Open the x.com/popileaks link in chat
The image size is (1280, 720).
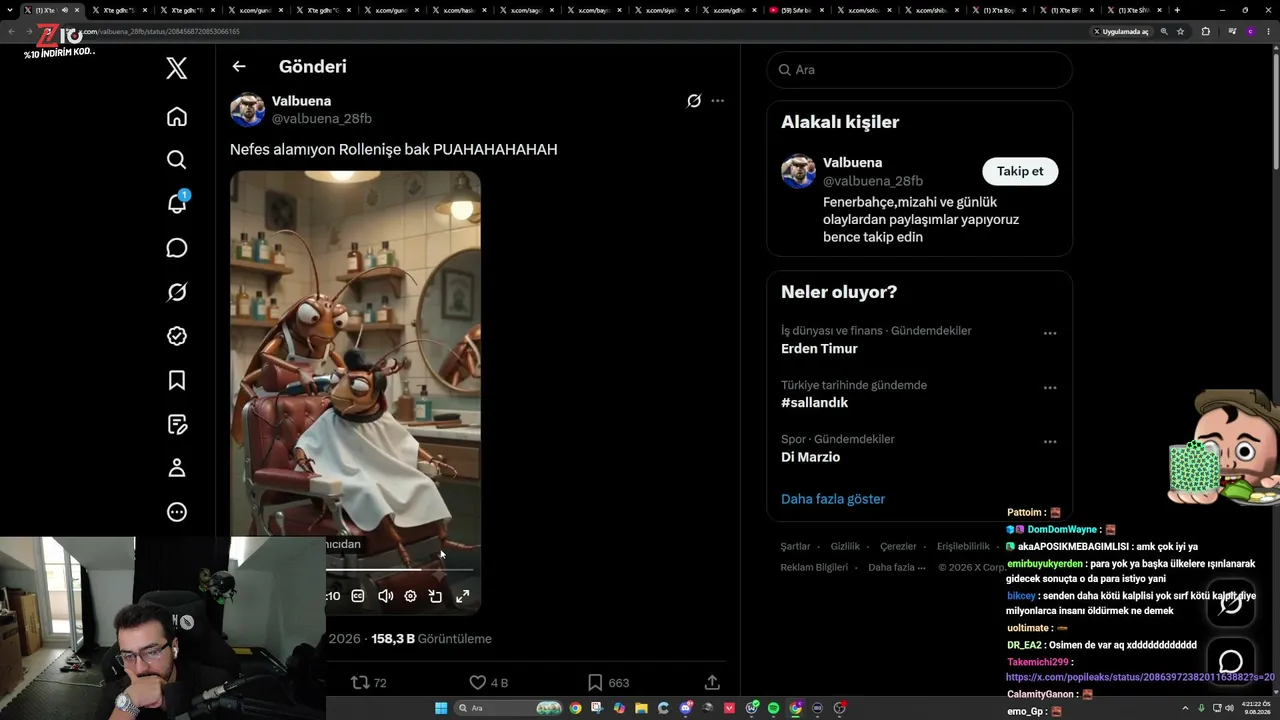[1140, 678]
